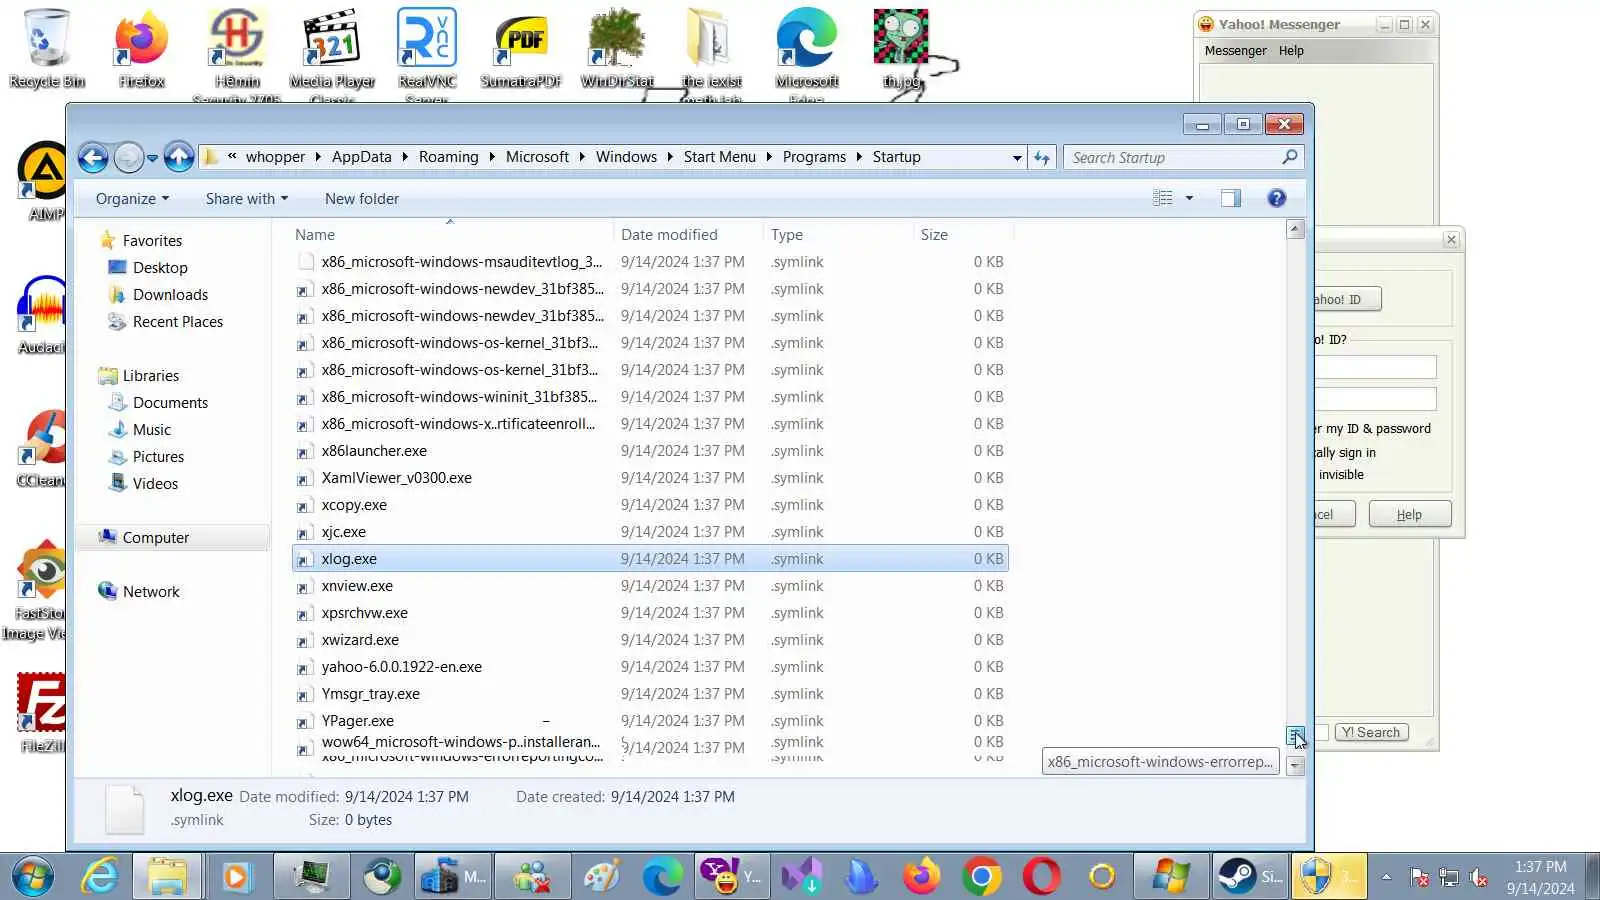Screen dimensions: 1600x900
Task: Select the WinDirStat desktop shortcut
Action: coord(617,48)
